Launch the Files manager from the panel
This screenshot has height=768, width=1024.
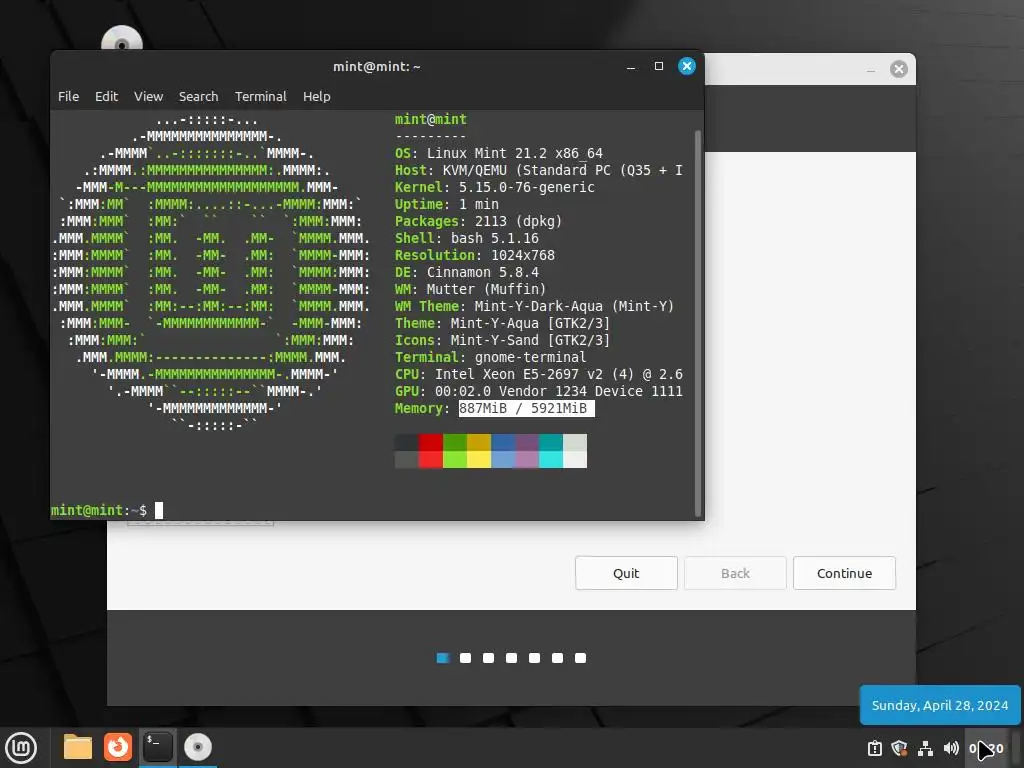(78, 747)
